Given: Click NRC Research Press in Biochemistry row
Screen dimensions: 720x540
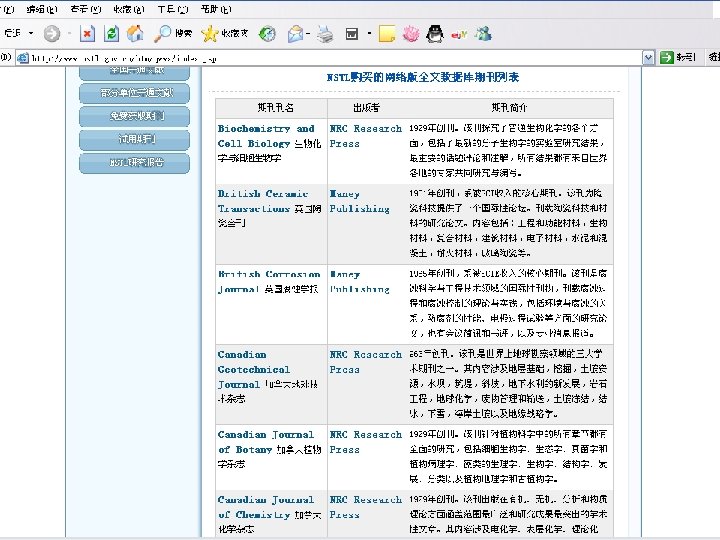Looking at the screenshot, I should (366, 136).
